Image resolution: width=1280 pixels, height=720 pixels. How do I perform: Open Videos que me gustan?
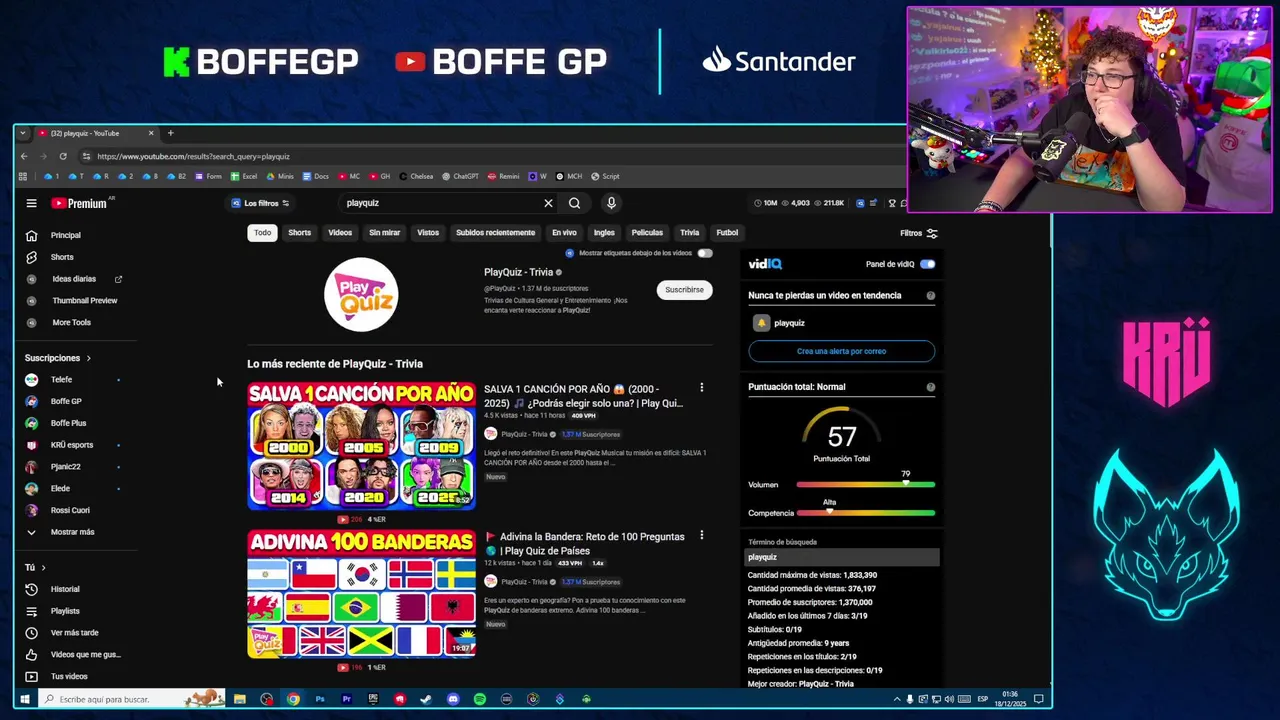pyautogui.click(x=85, y=655)
